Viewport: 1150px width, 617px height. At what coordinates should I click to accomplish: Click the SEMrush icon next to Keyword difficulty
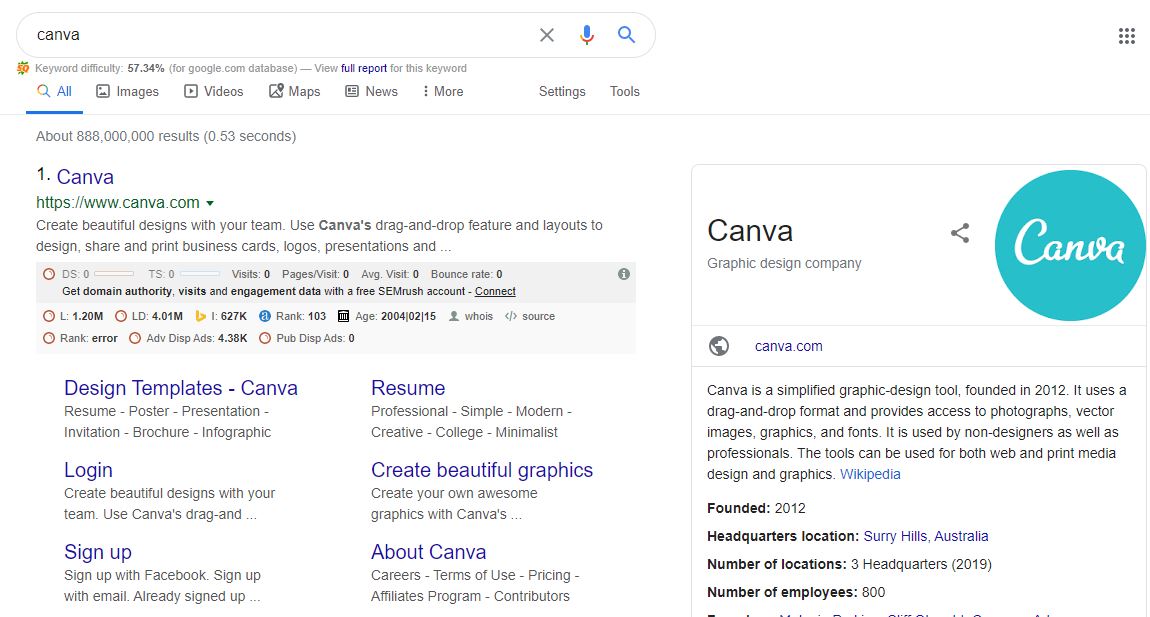coord(22,68)
